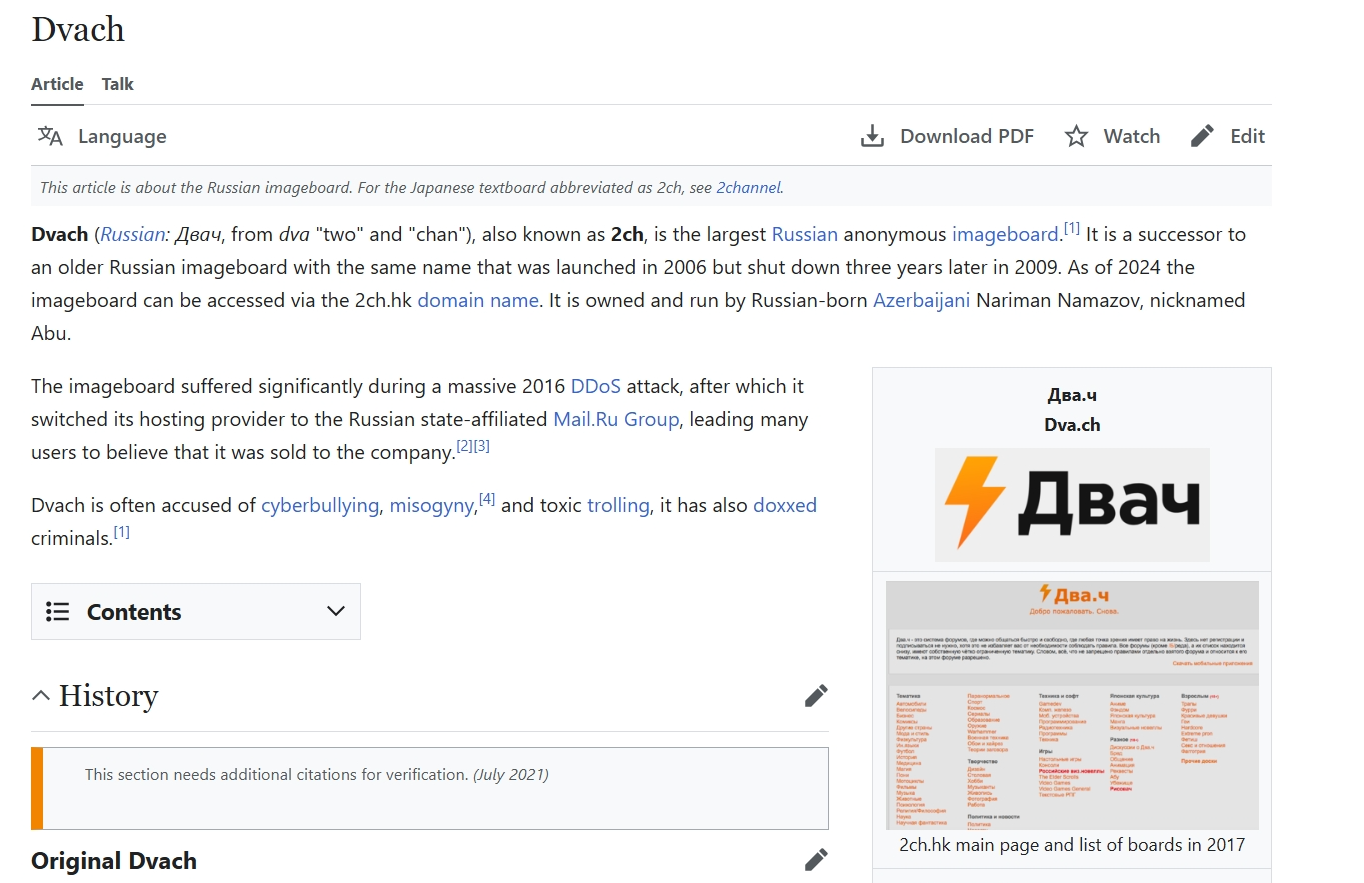
Task: Click the bold Dvach word in intro
Action: [59, 234]
